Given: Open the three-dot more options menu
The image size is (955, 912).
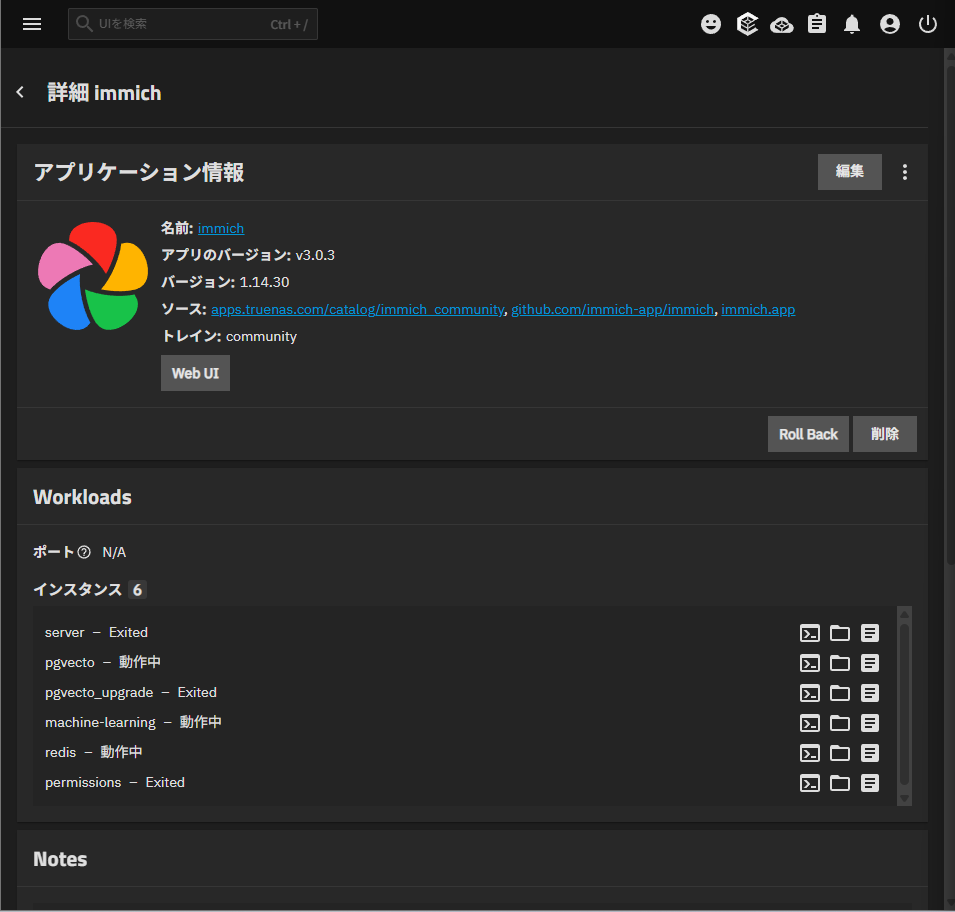Looking at the screenshot, I should (x=904, y=172).
